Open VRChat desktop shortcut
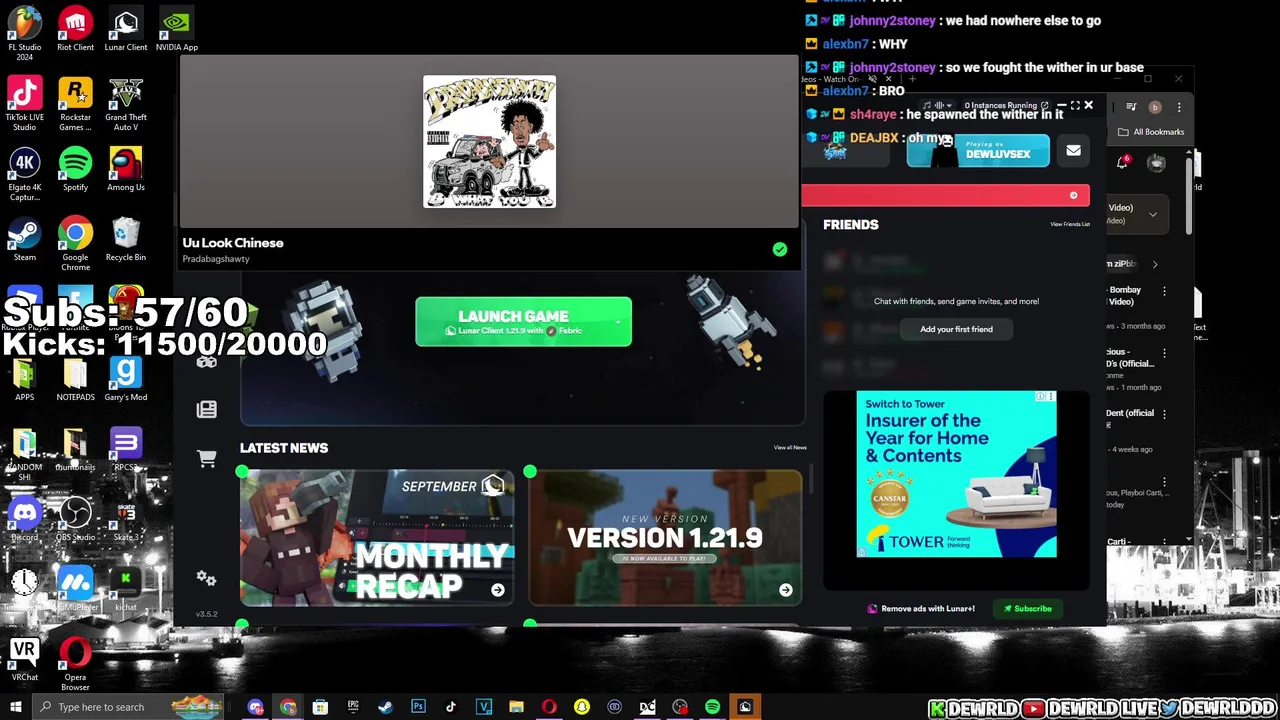 [x=25, y=659]
